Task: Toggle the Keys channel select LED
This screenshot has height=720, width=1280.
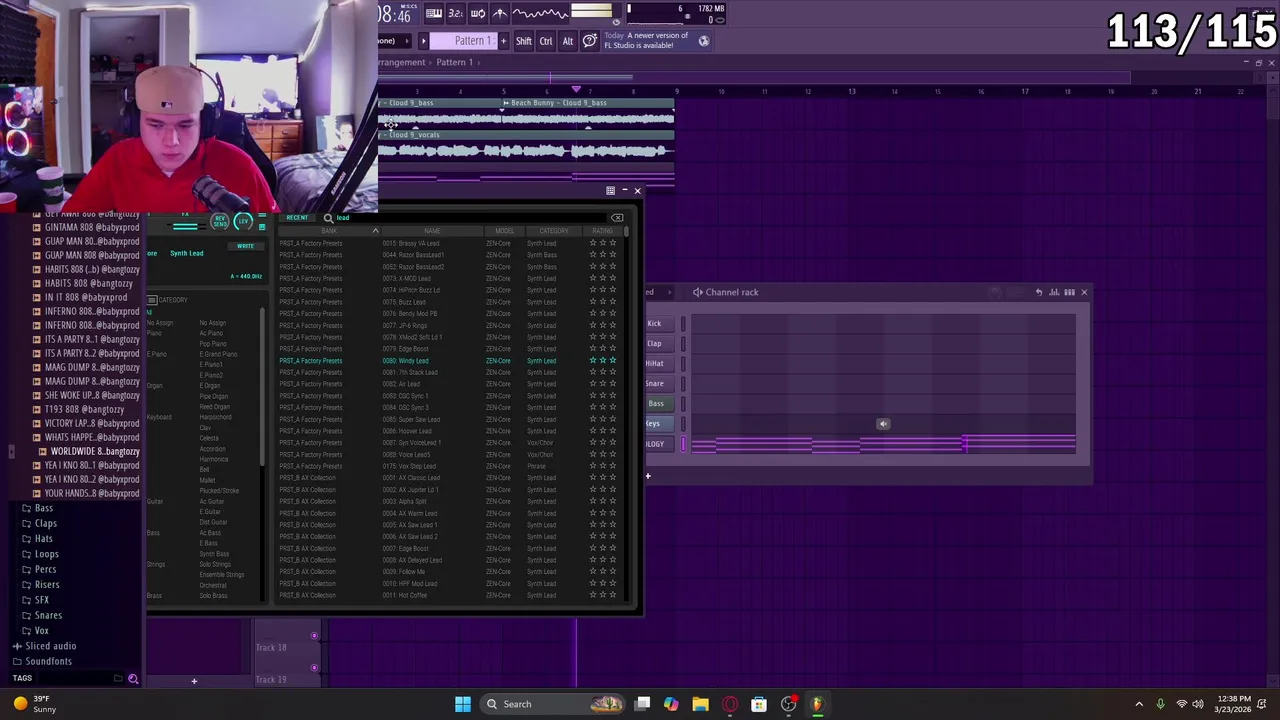Action: (684, 424)
